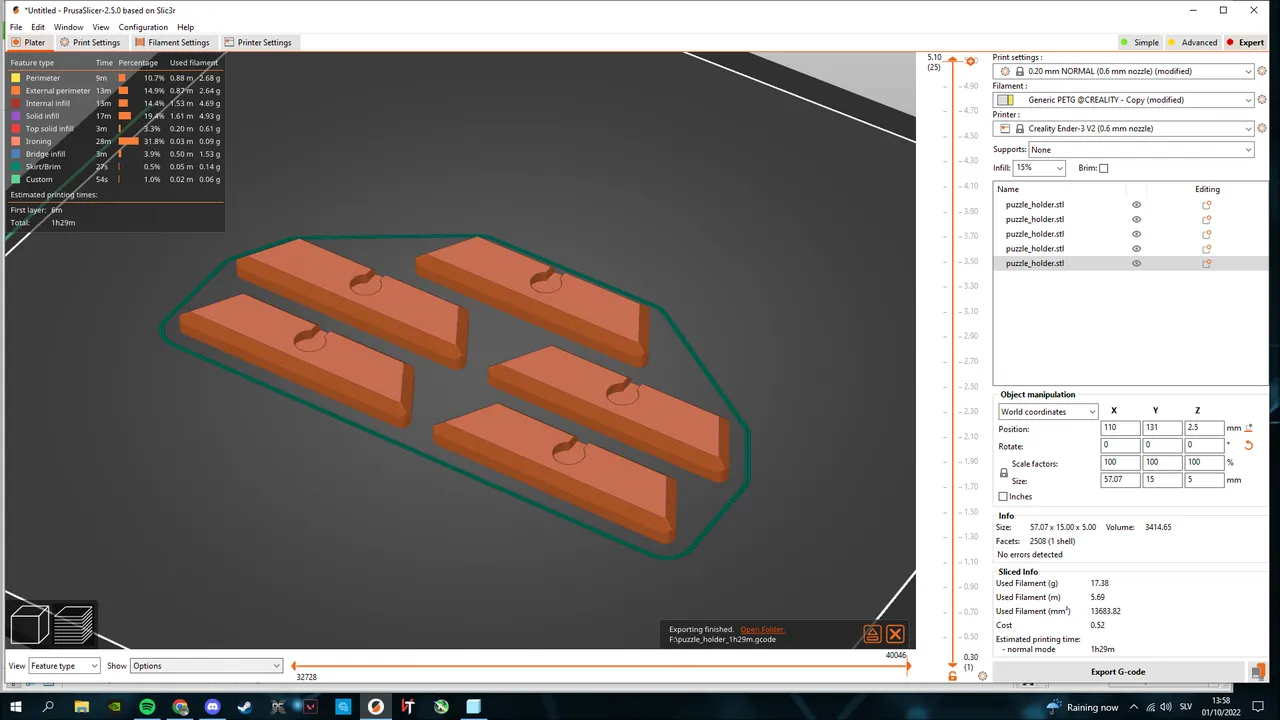1280x720 pixels.
Task: Switch to layers preview view icon
Action: coord(73,626)
